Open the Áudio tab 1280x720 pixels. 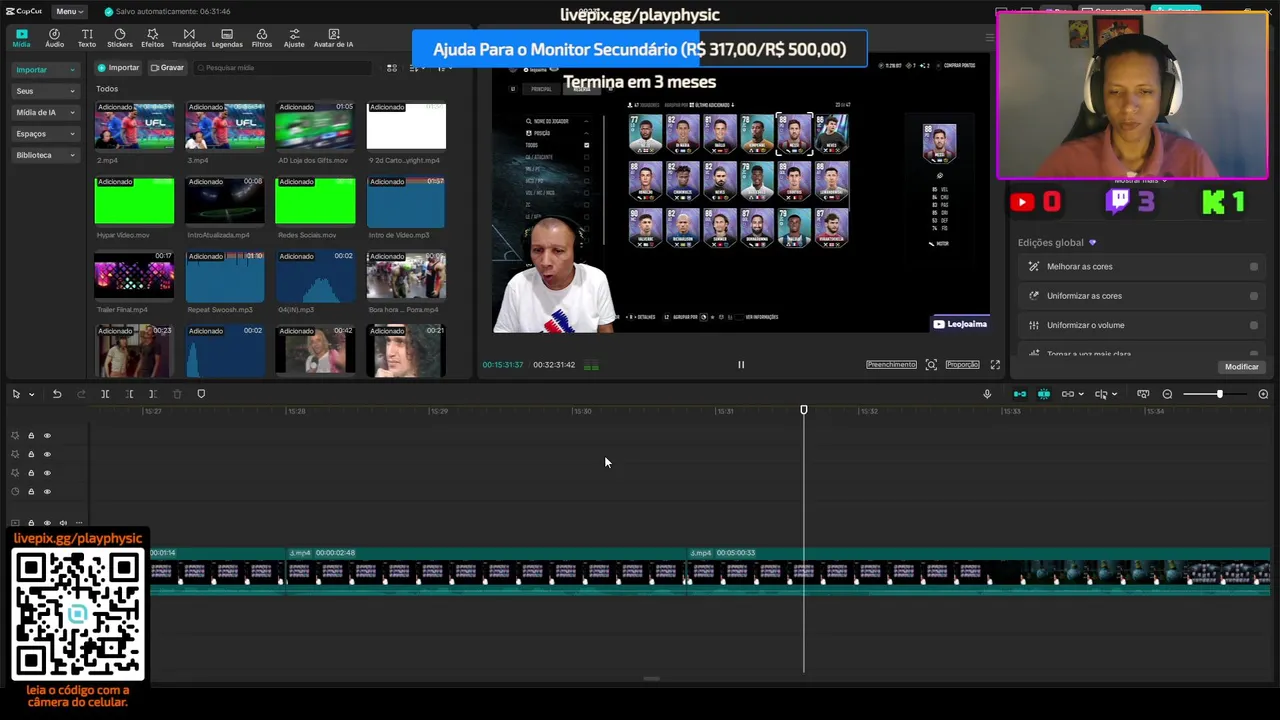pyautogui.click(x=54, y=38)
